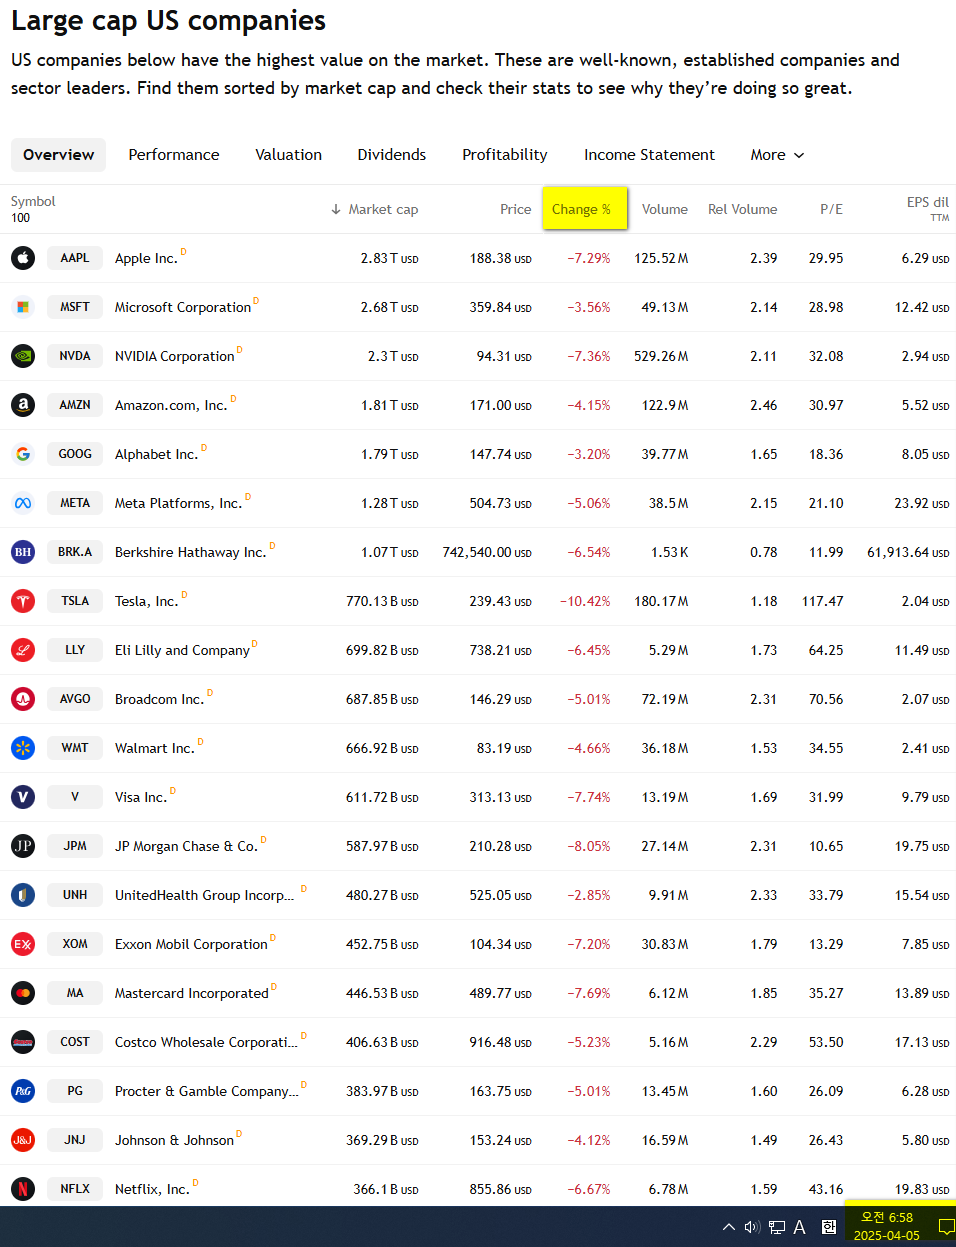Screen dimensions: 956x1247
Task: Switch to the Valuation tab
Action: click(288, 155)
